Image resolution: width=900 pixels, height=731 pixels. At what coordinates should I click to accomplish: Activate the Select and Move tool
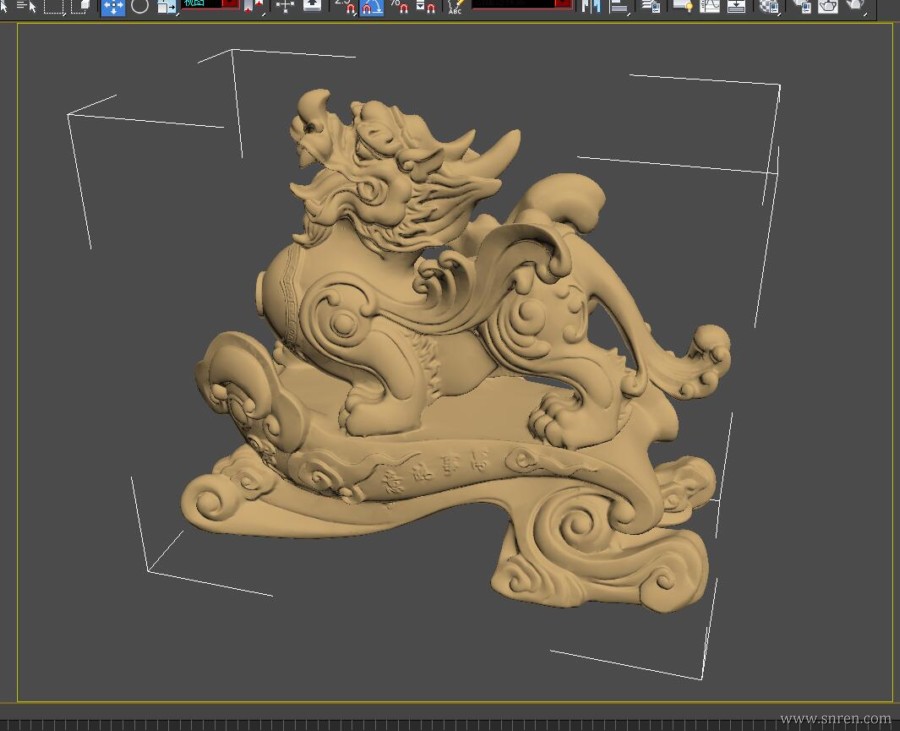(x=113, y=6)
